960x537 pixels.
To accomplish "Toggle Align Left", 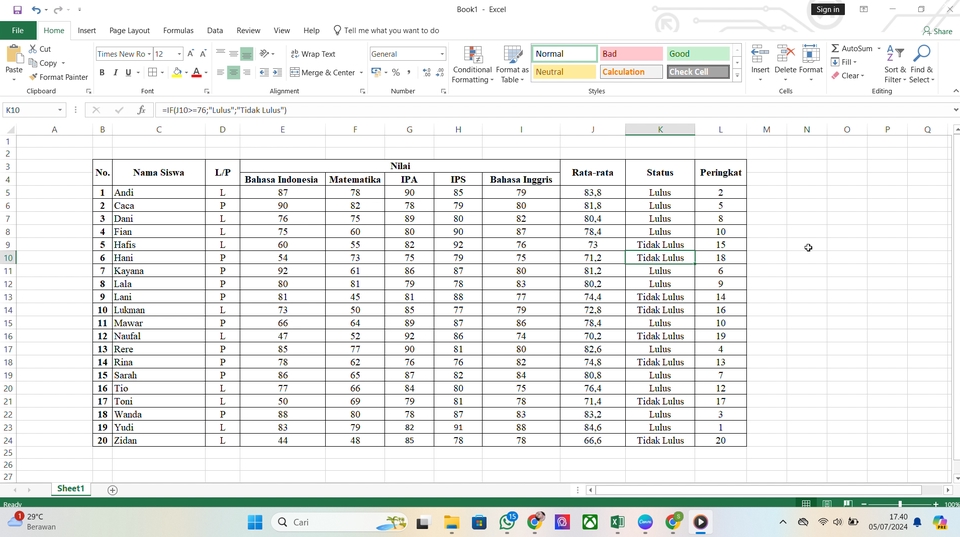I will click(x=220, y=72).
